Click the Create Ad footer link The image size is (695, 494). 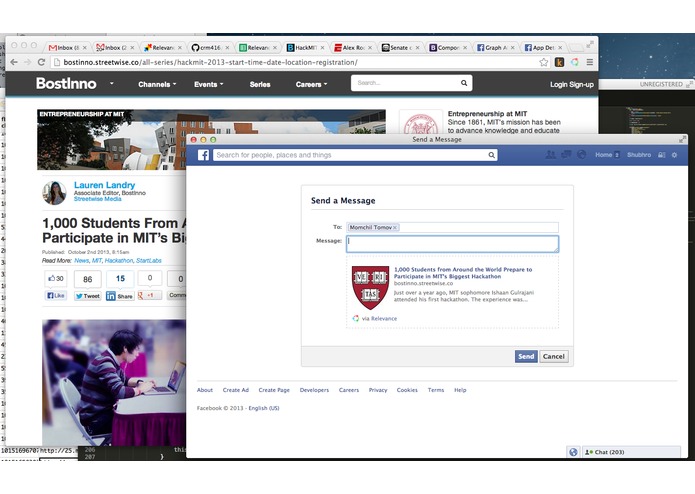pos(235,390)
